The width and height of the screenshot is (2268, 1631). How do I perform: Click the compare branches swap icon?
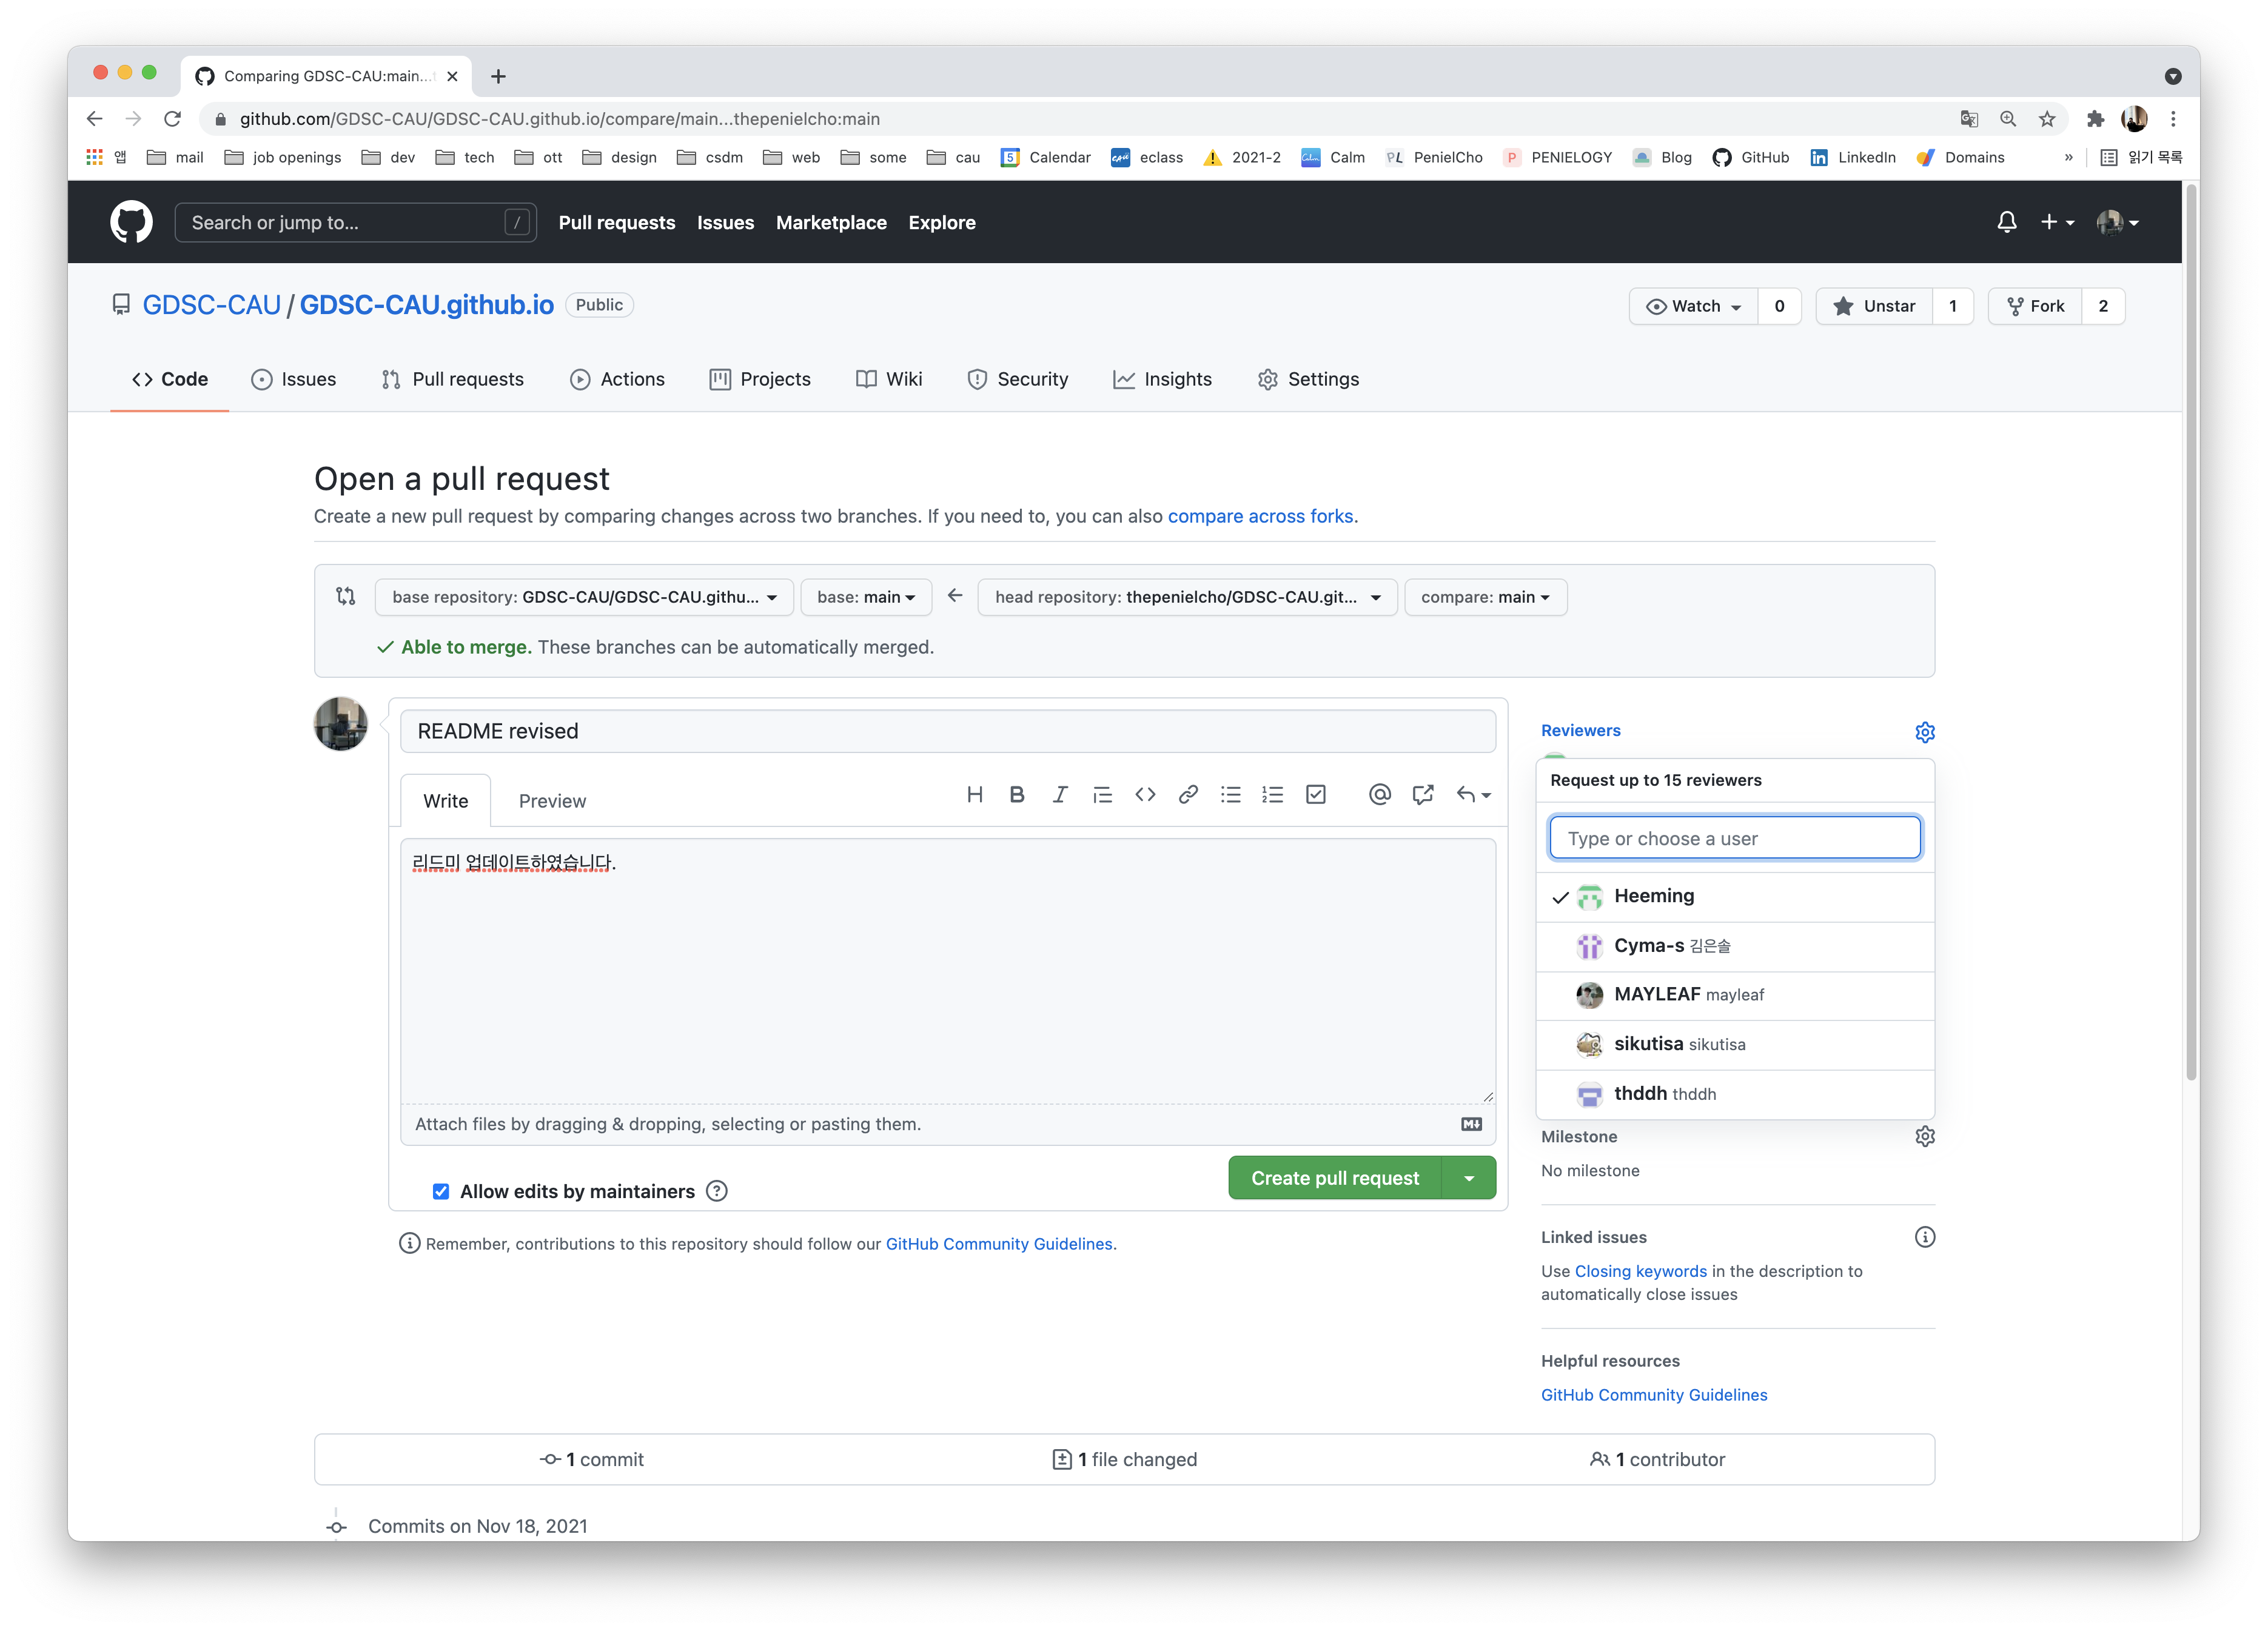(346, 596)
